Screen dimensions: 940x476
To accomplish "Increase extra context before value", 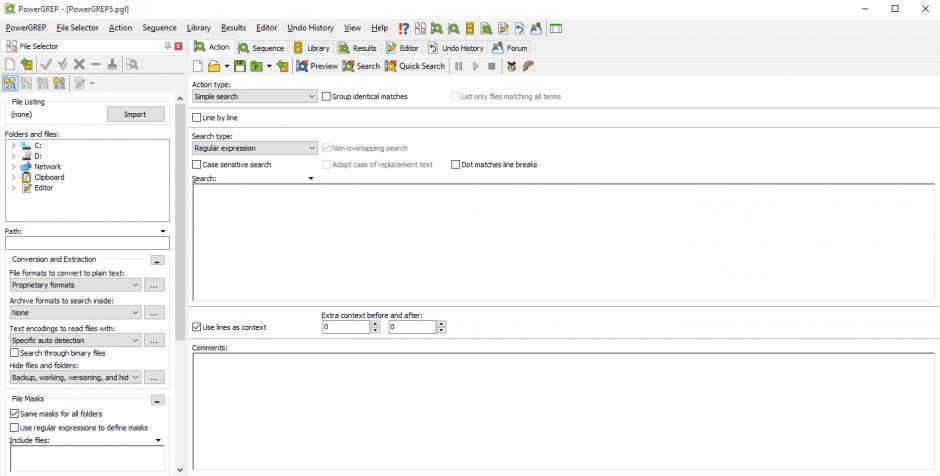I will [x=375, y=324].
